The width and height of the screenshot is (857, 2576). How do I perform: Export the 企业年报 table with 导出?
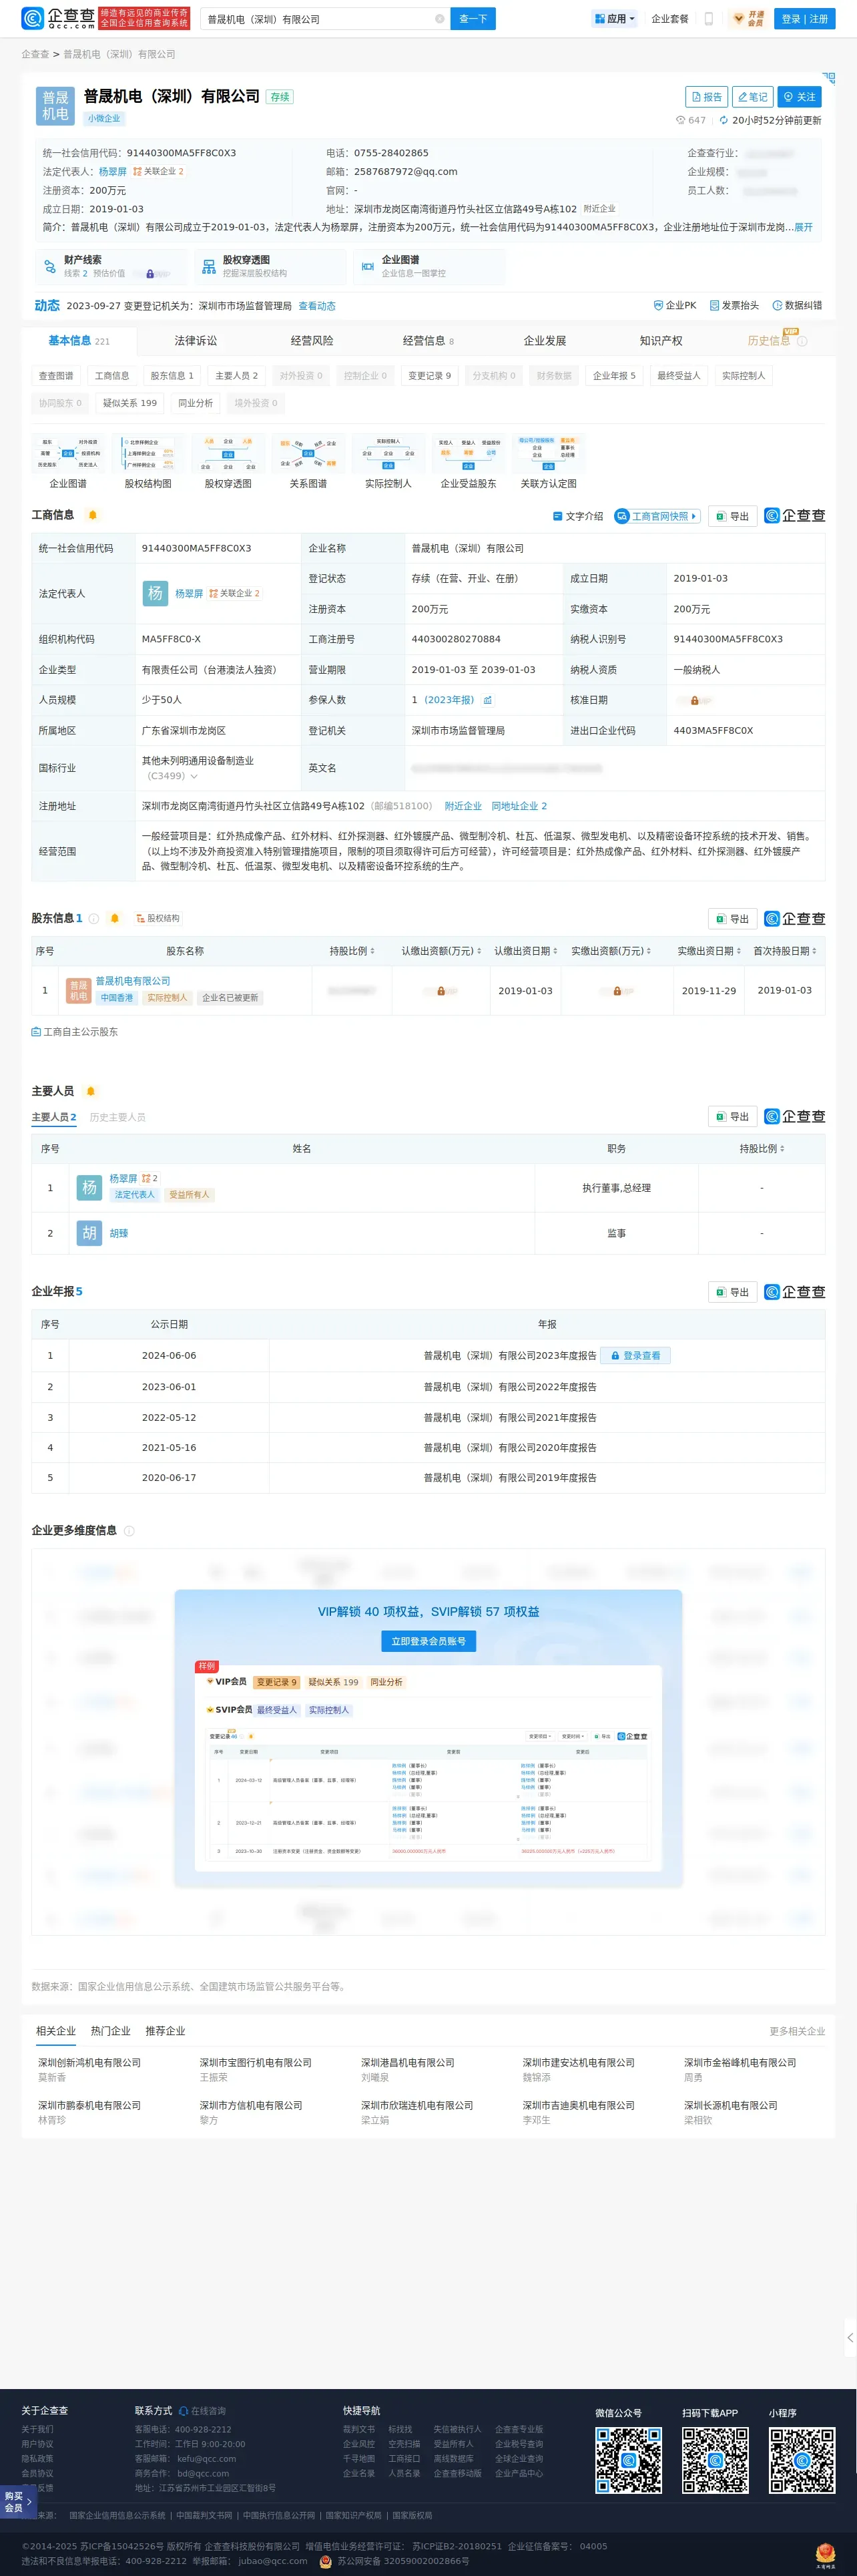point(733,1292)
